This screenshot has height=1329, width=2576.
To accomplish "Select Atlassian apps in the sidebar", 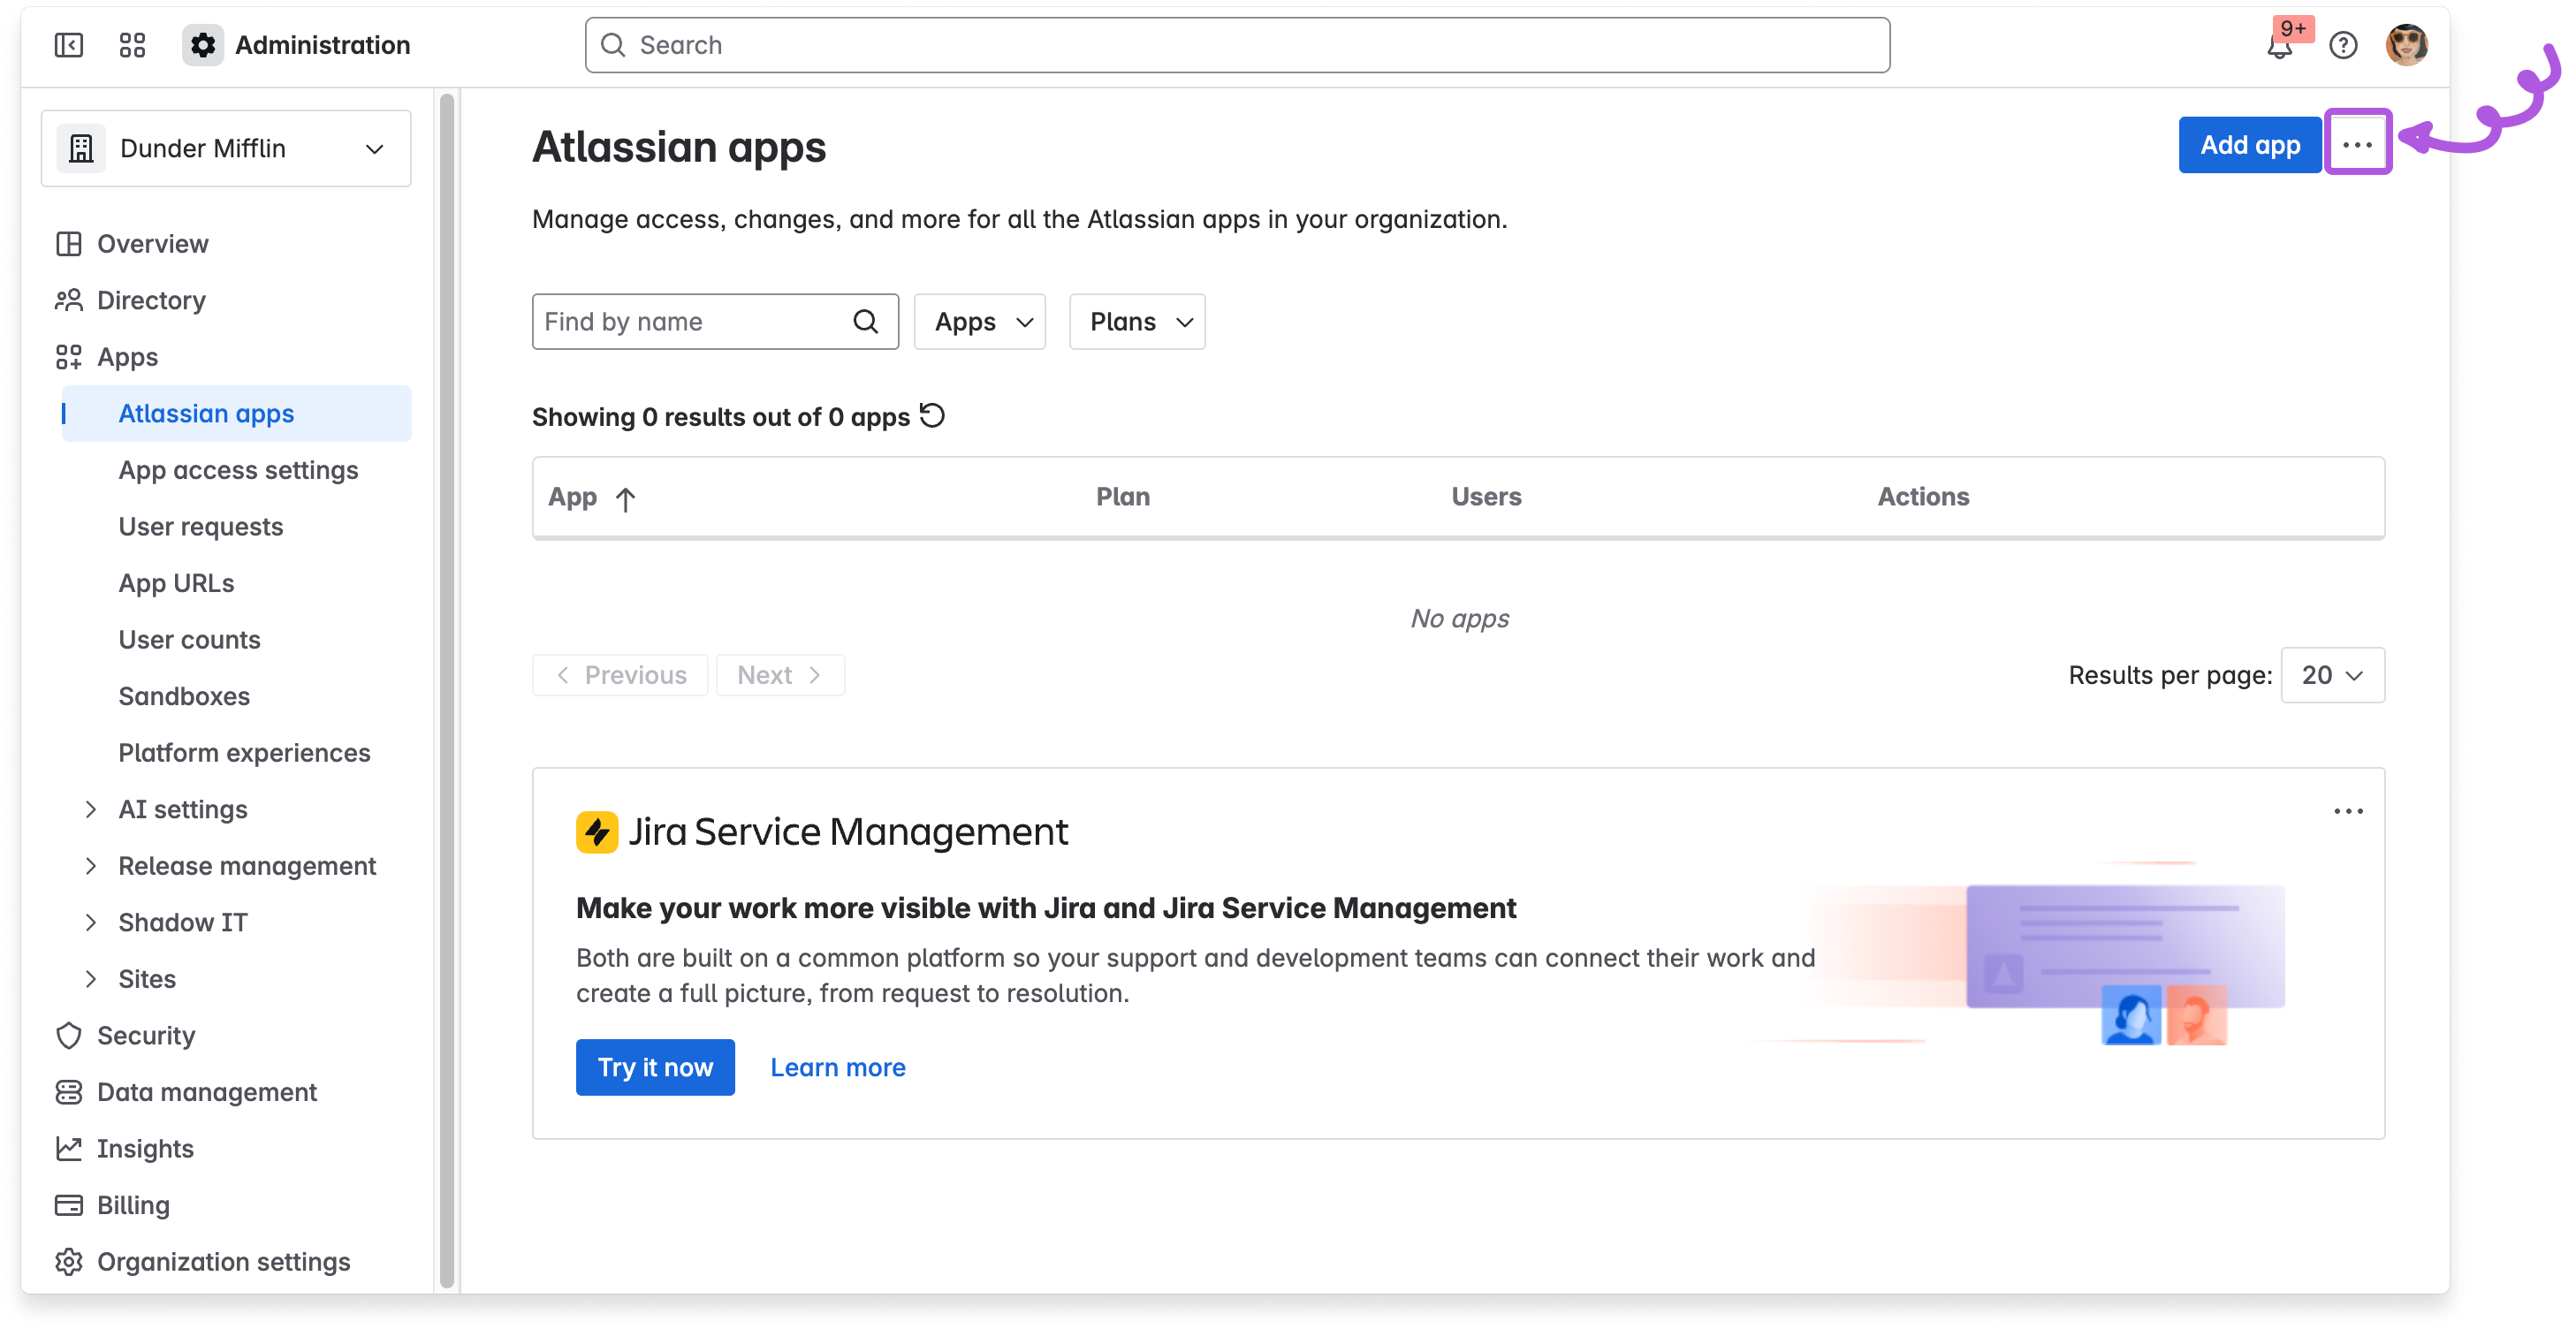I will pos(236,413).
